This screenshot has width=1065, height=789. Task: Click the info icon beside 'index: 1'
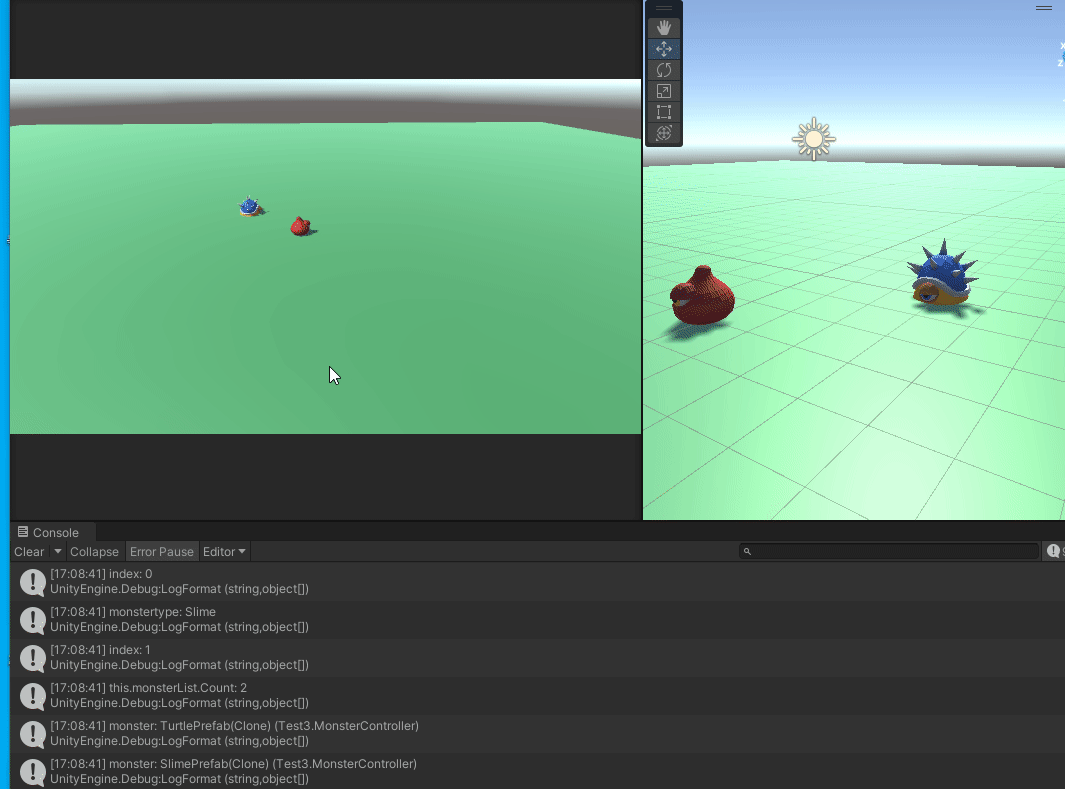coord(33,658)
